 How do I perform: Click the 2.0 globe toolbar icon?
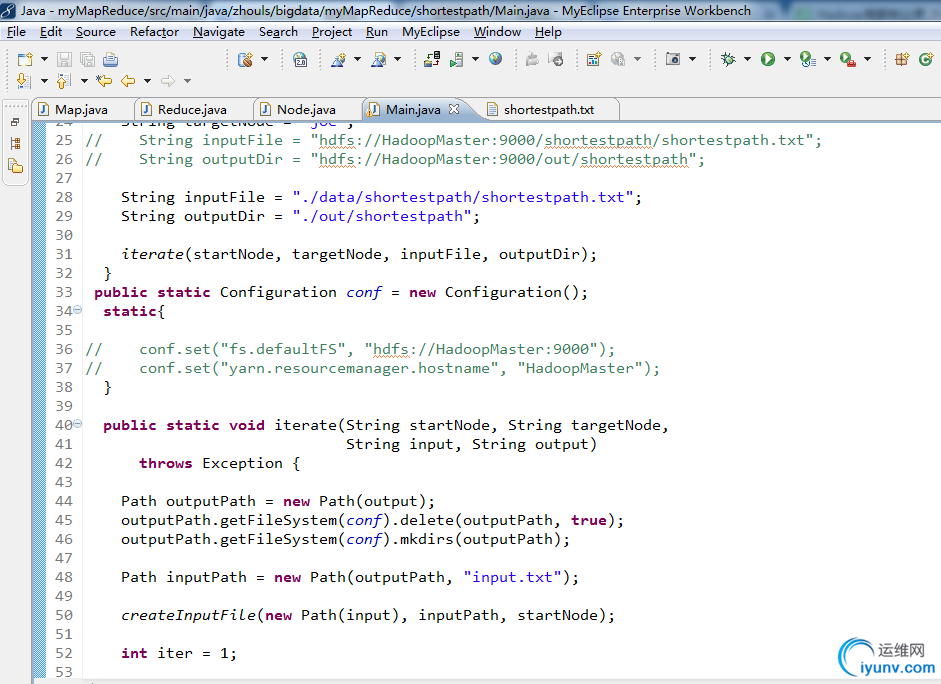pos(300,59)
